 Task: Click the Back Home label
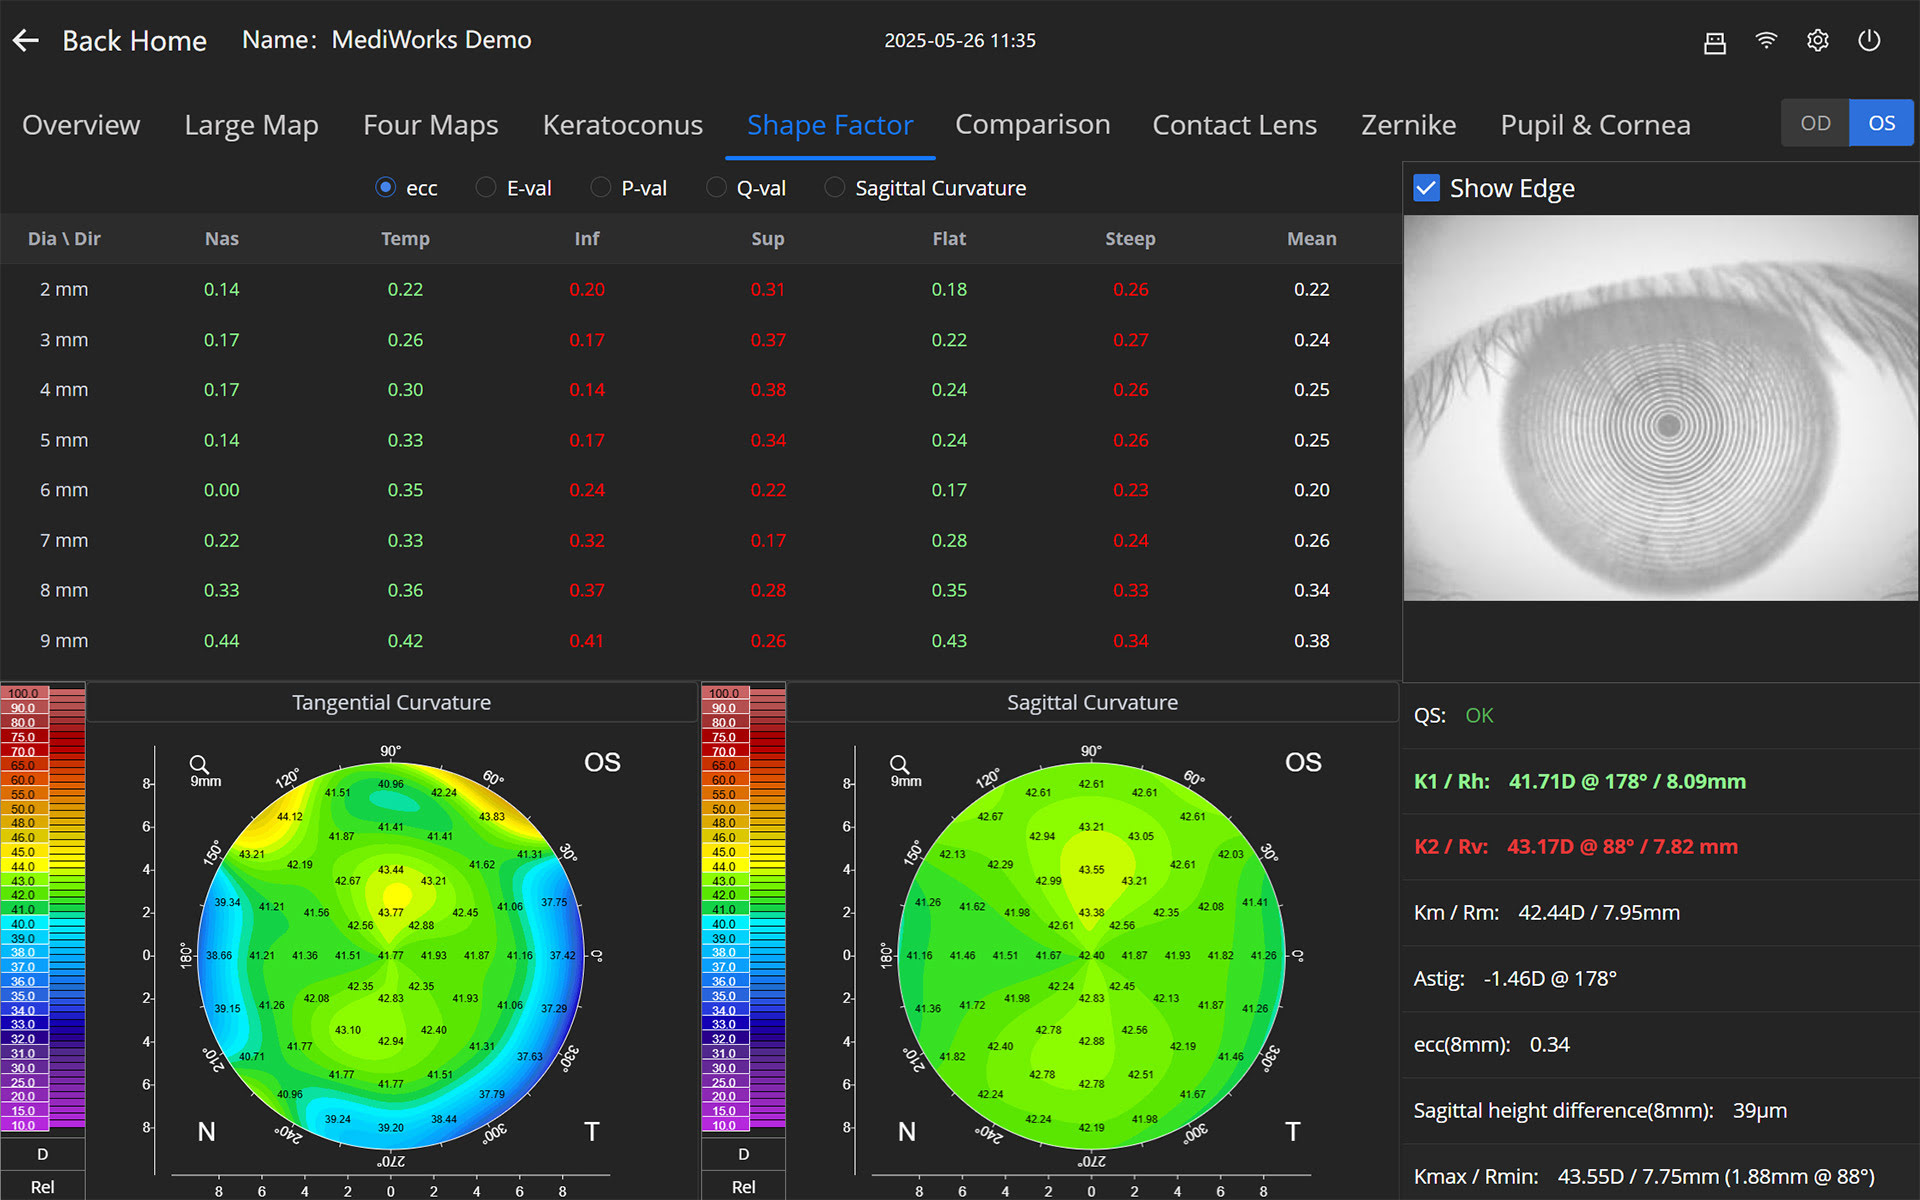coord(134,41)
